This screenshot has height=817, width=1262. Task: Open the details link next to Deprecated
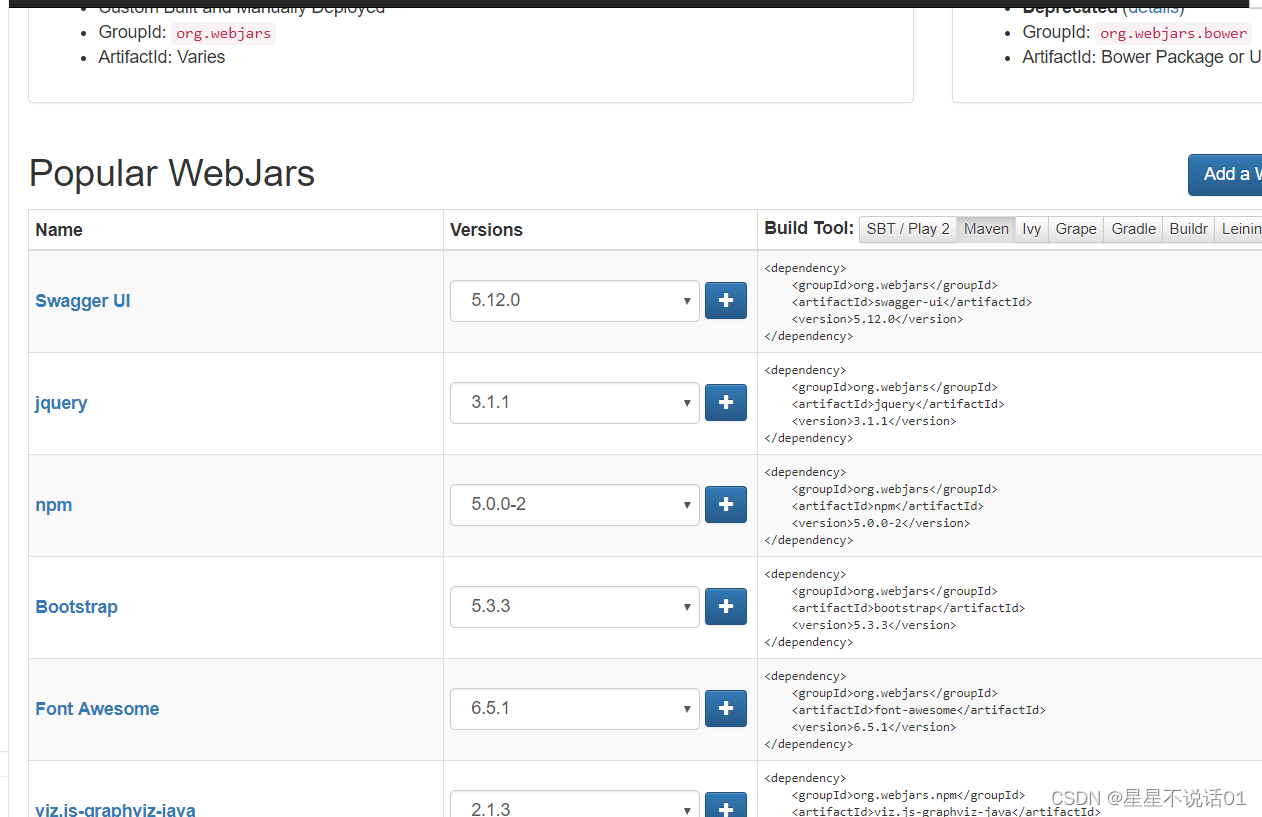1153,8
